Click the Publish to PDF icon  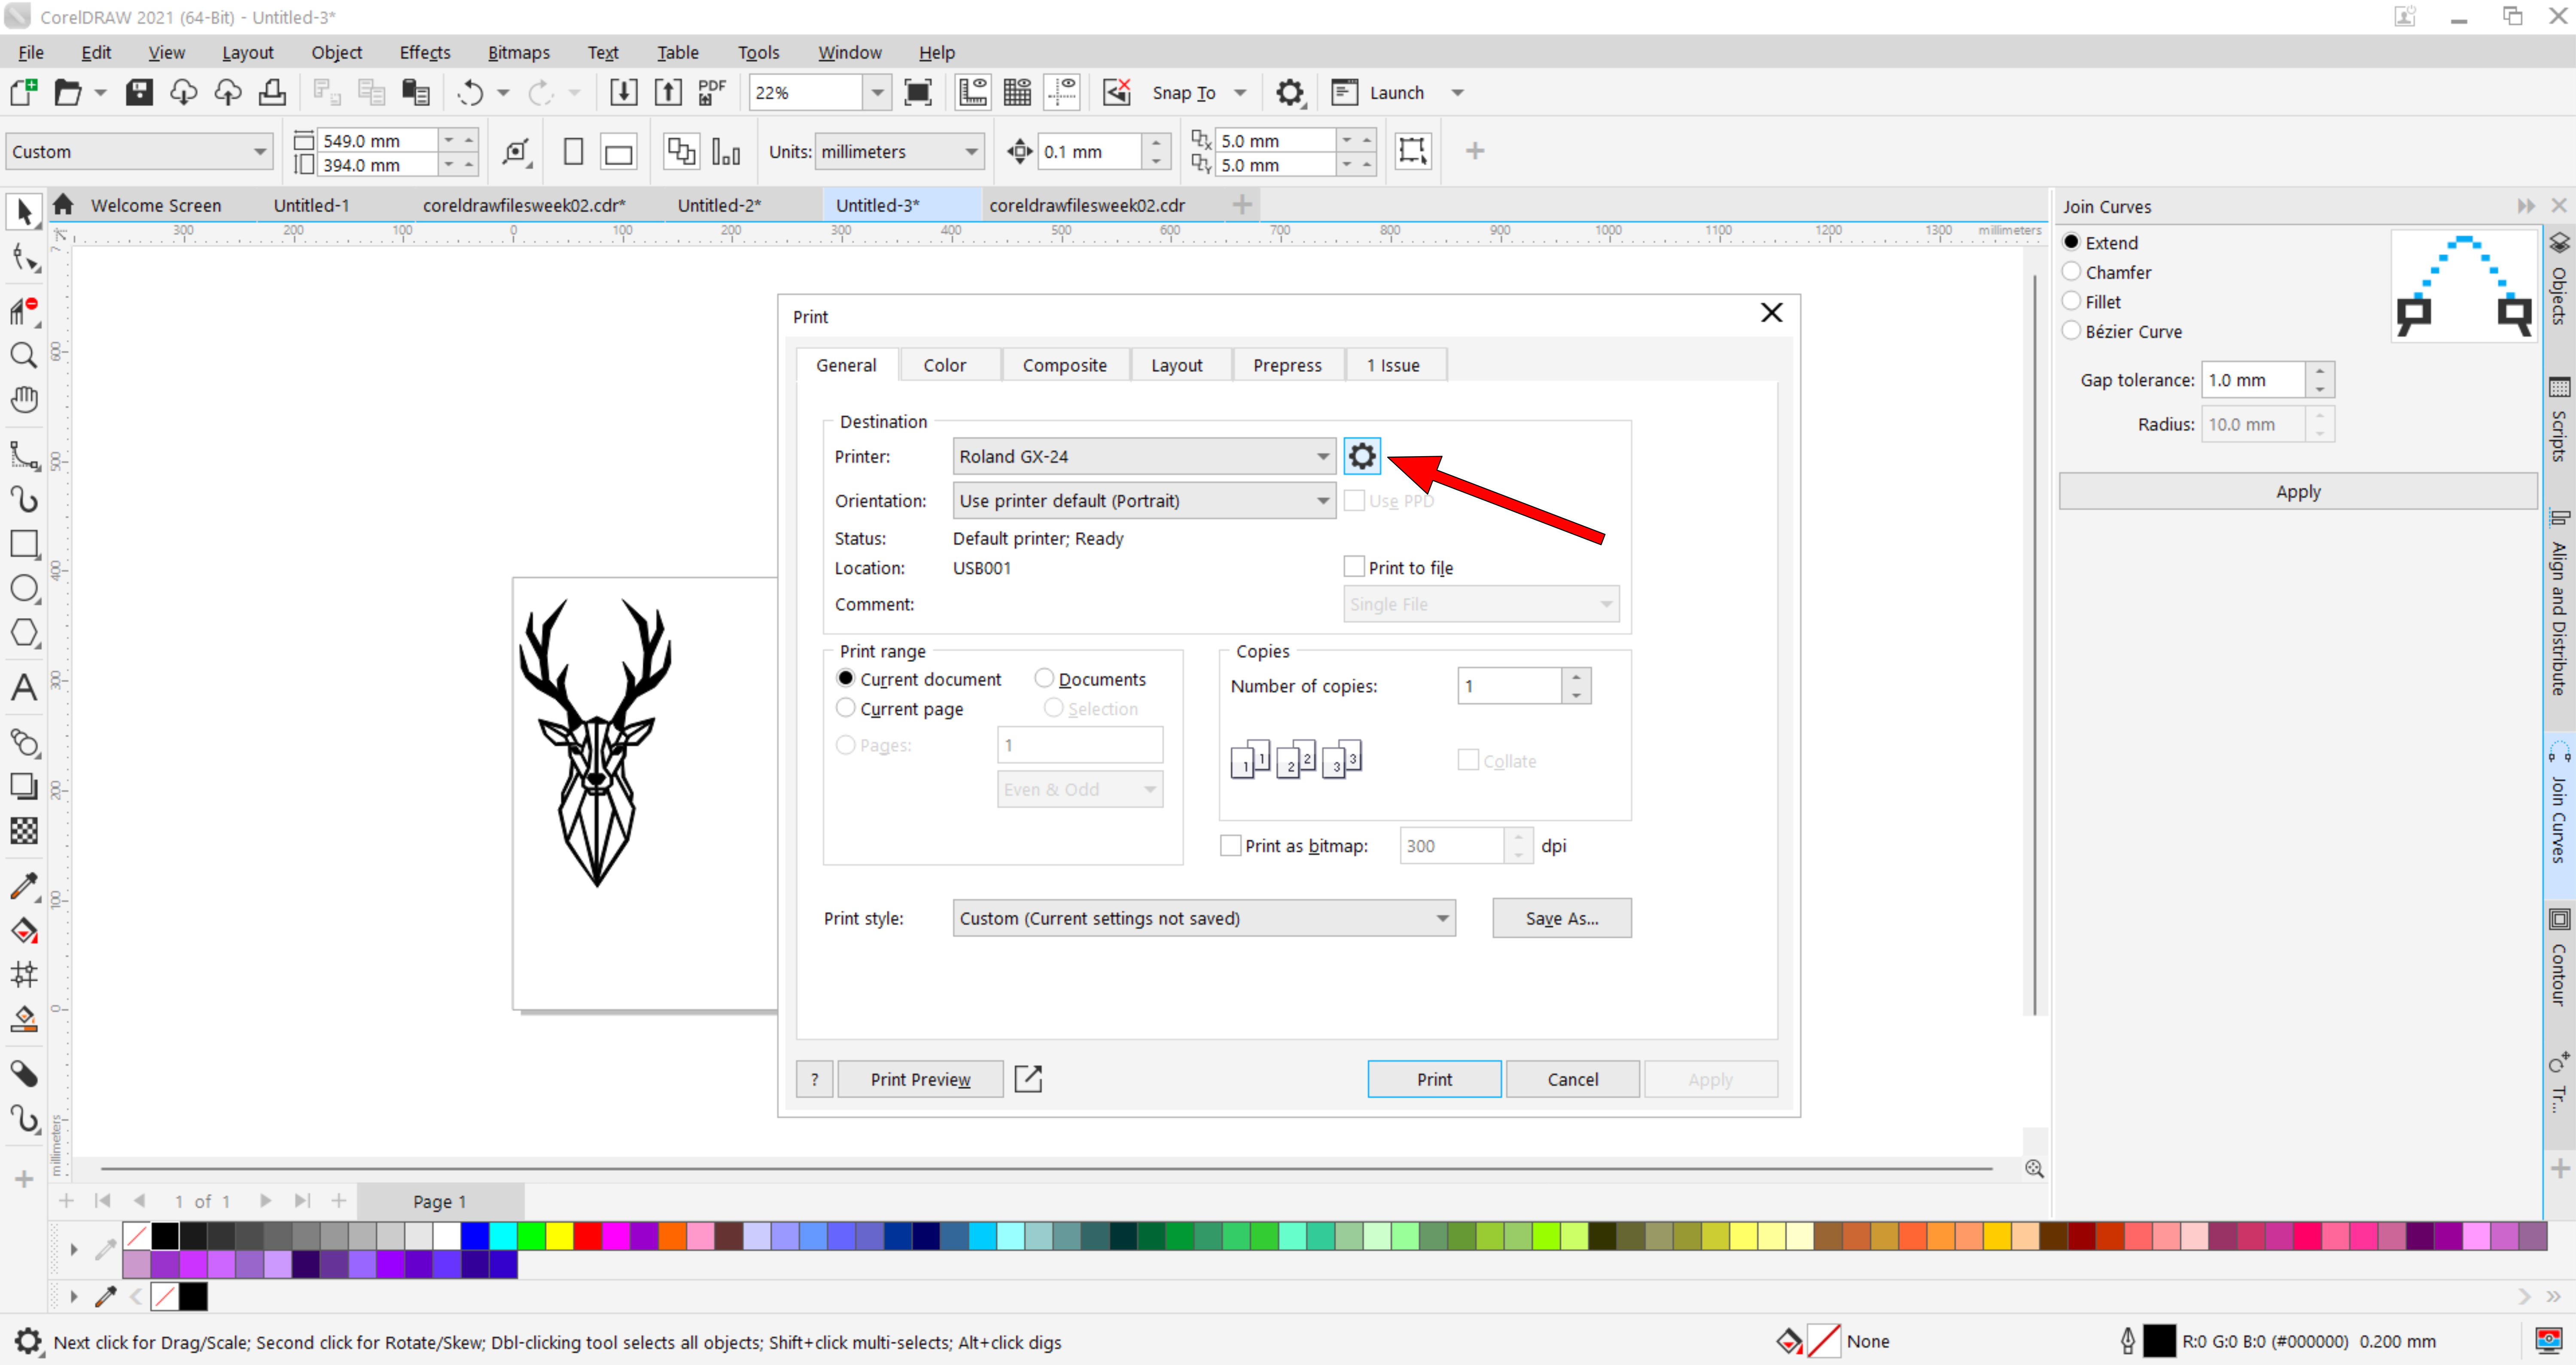point(711,92)
